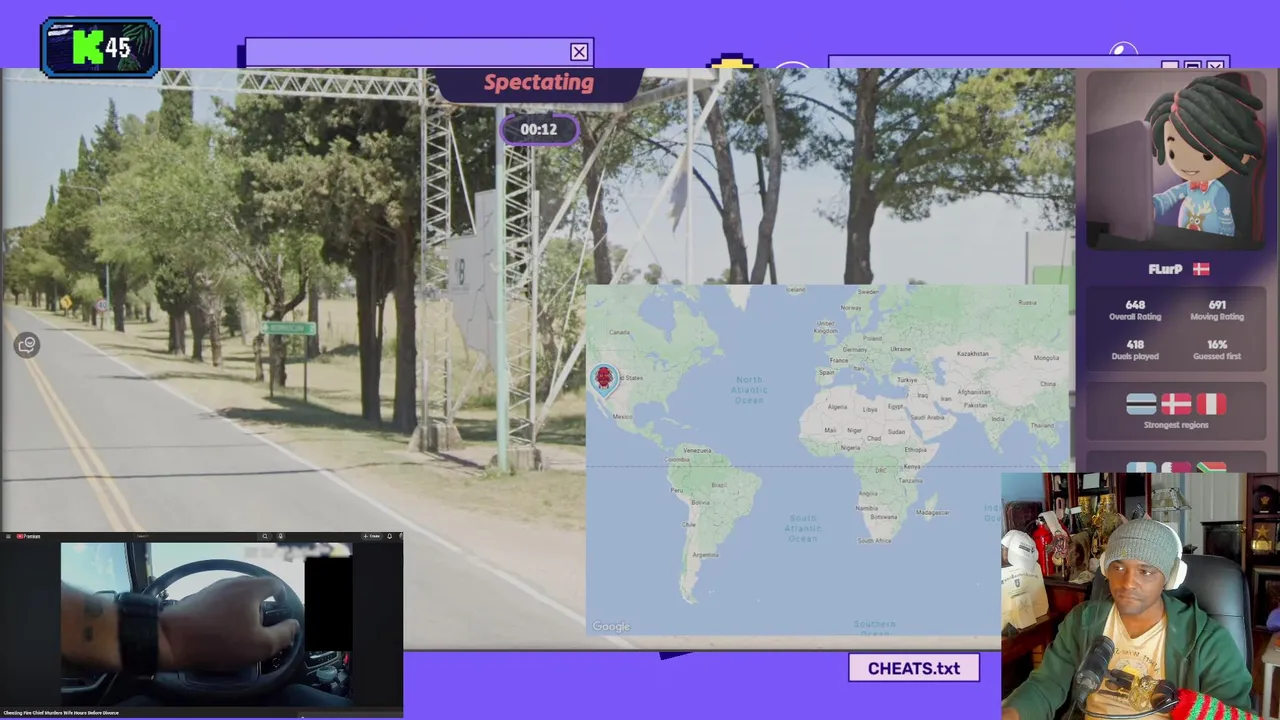1280x720 pixels.
Task: Click the North Atlantic Ocean label
Action: (749, 390)
